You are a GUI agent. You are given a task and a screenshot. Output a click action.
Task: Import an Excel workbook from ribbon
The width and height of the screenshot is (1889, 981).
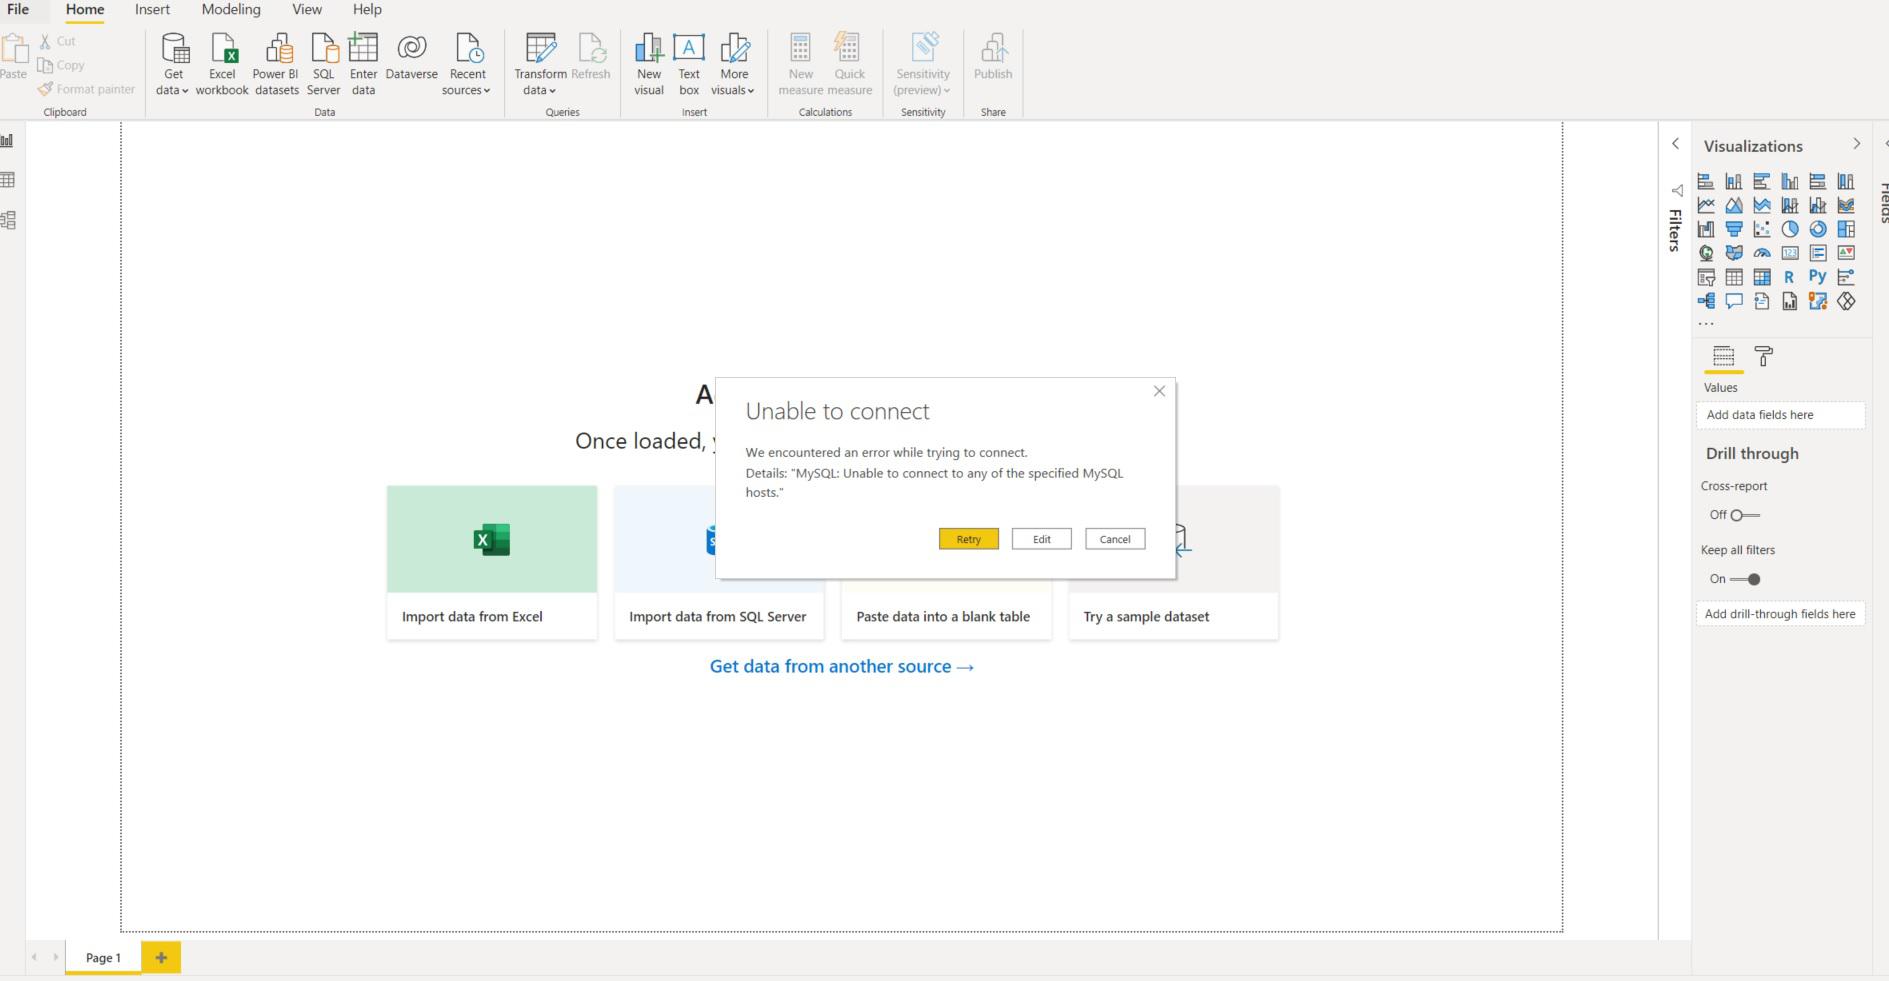pos(222,64)
